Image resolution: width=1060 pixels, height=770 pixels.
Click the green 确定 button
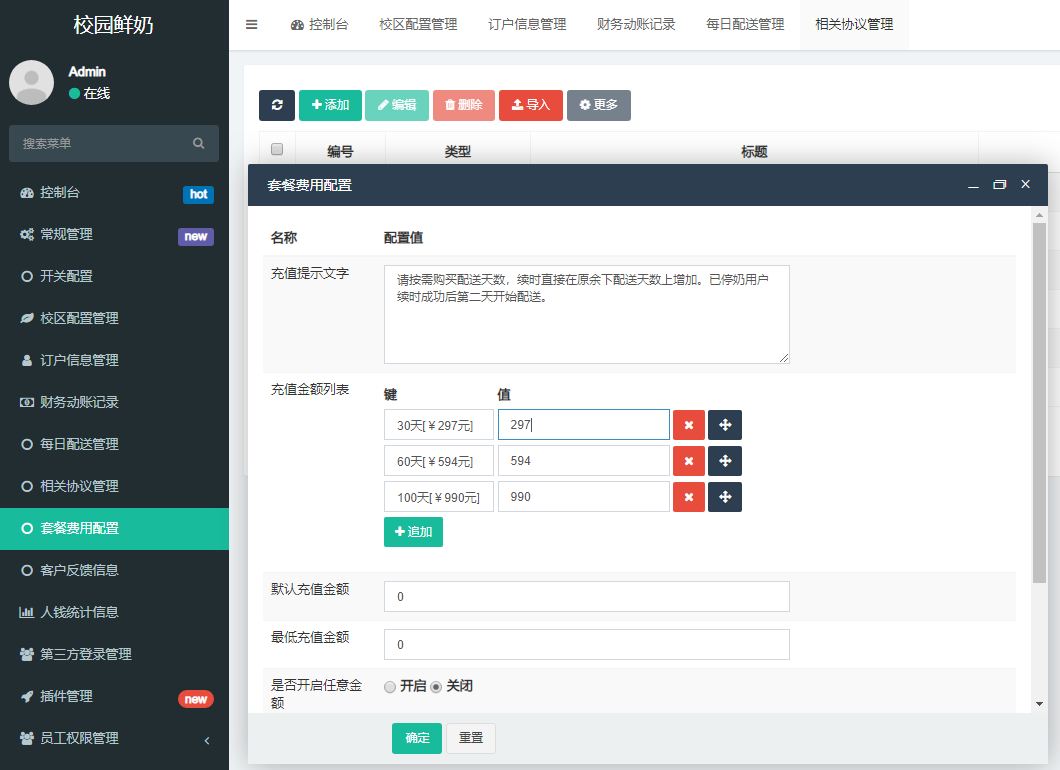[x=416, y=738]
